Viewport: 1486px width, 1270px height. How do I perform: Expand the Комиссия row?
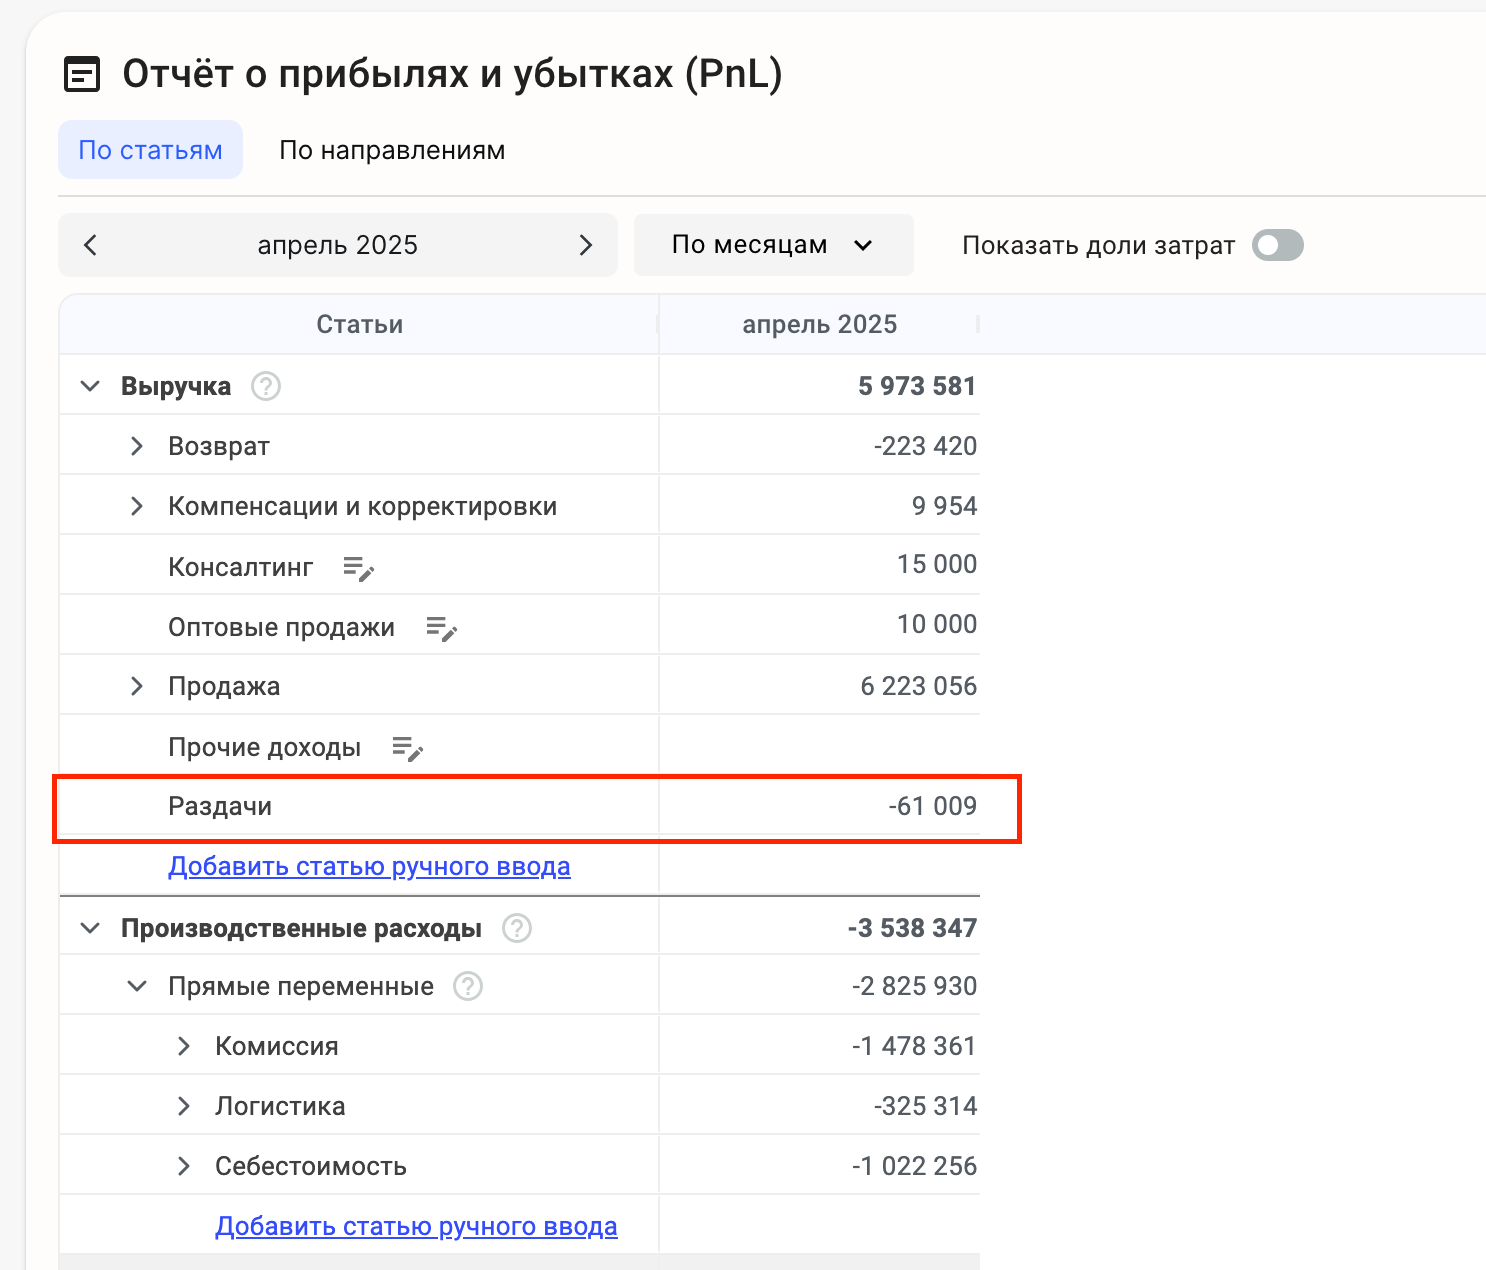(184, 1046)
